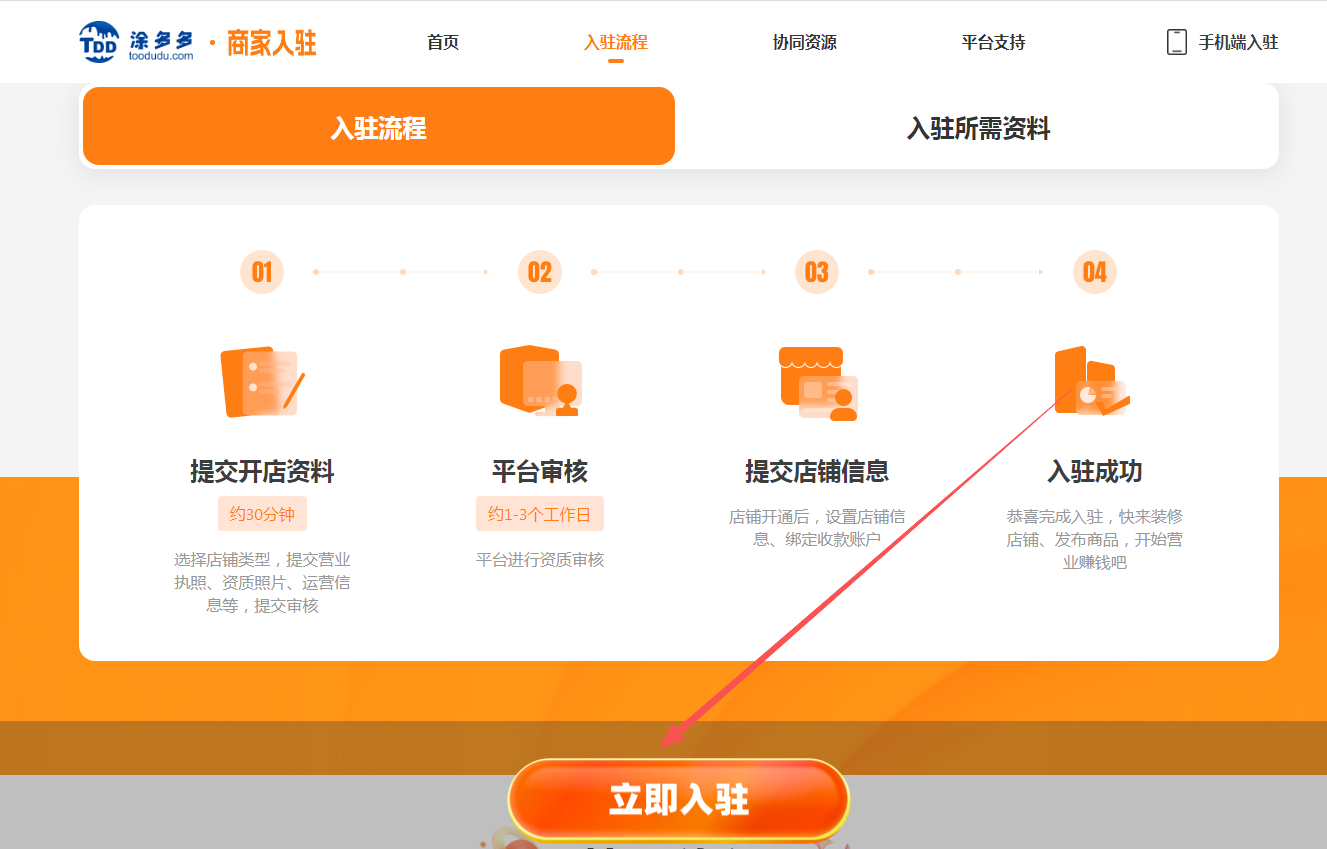The height and width of the screenshot is (849, 1327).
Task: Click the mobile phone icon in header
Action: [1176, 42]
